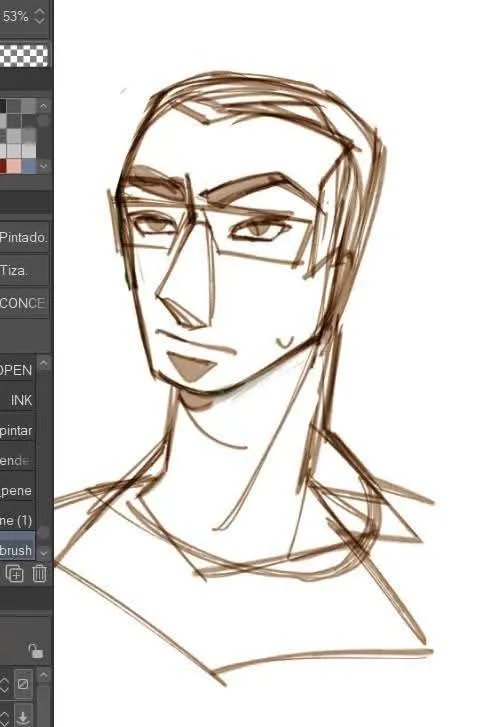Click the open padlock lock icon
This screenshot has height=727, width=502.
pyautogui.click(x=36, y=651)
